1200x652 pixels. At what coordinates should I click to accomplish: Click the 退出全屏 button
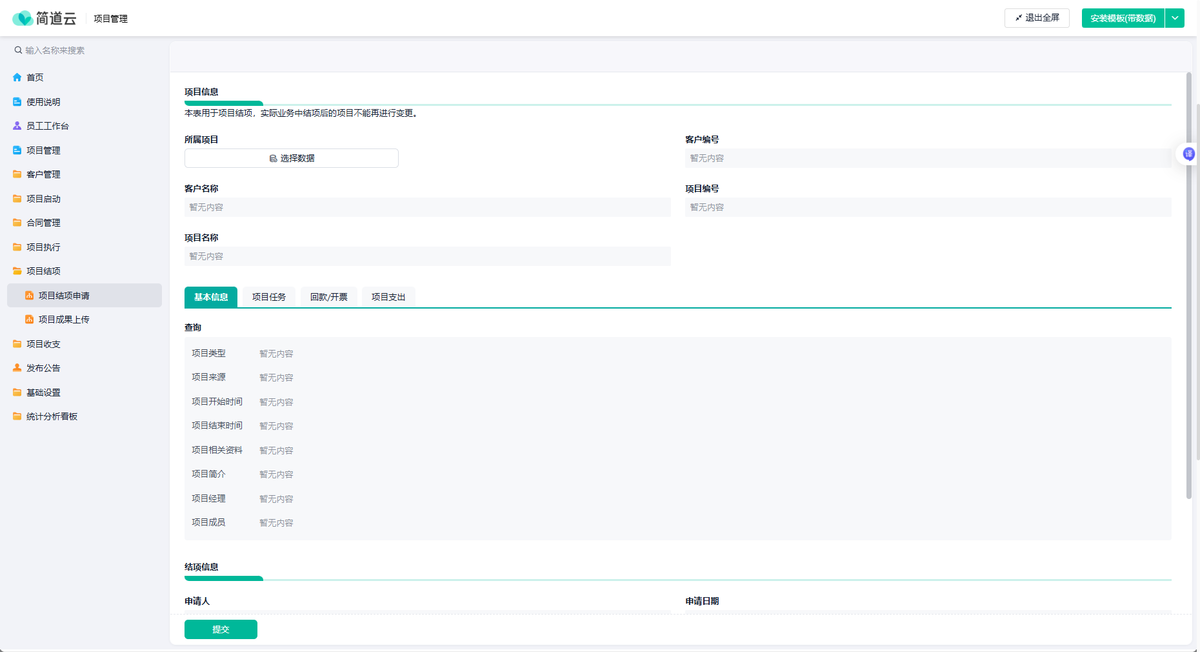[1037, 18]
